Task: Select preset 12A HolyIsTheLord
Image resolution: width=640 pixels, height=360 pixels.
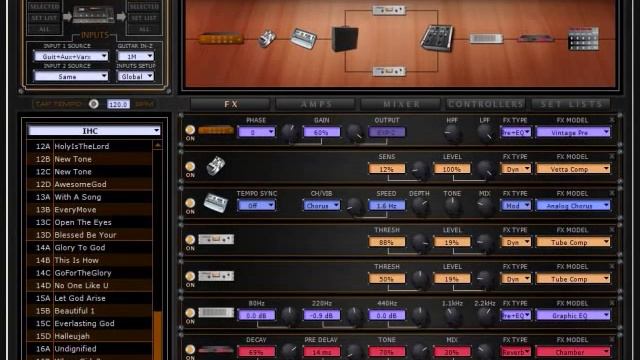Action: pos(90,146)
